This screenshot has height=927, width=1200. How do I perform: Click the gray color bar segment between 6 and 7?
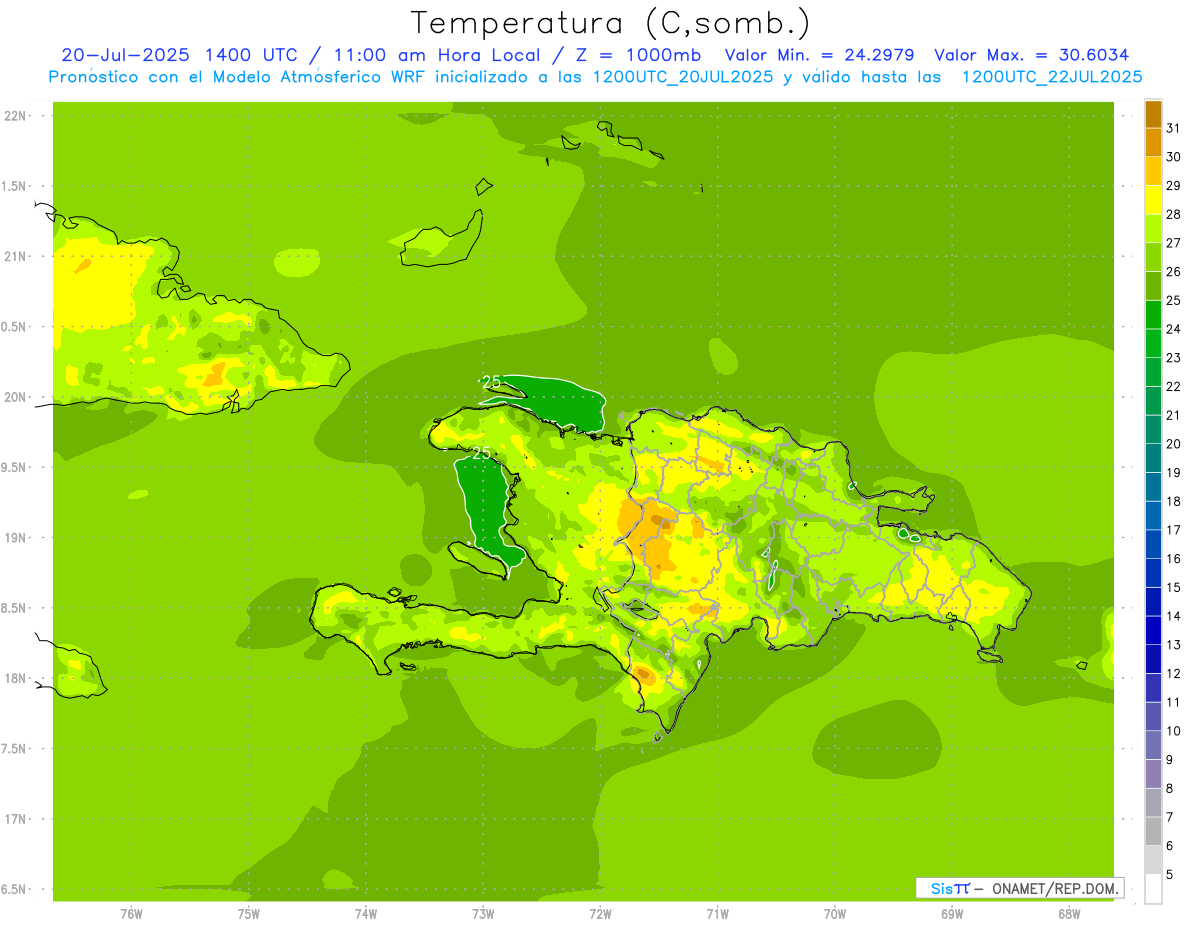[x=1153, y=831]
